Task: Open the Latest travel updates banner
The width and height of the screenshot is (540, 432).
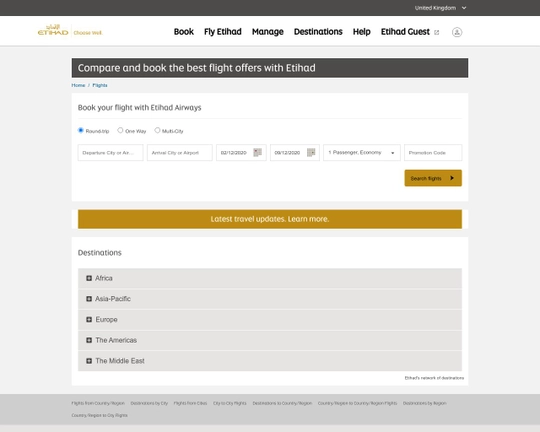Action: (x=270, y=219)
